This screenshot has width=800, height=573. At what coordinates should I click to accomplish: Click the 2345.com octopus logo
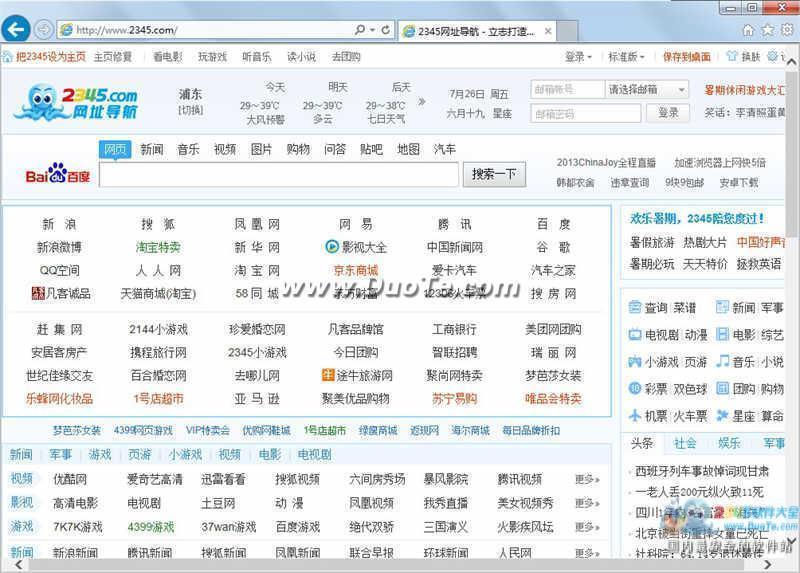pos(76,102)
